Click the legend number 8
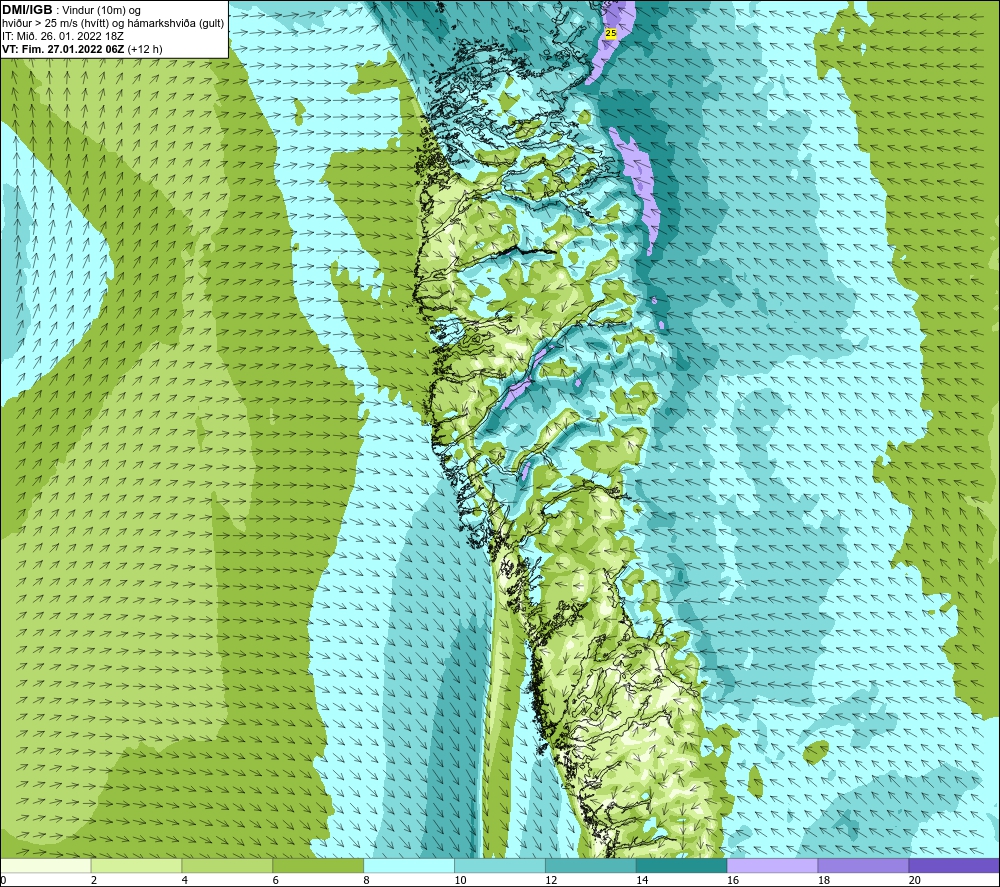 [366, 880]
